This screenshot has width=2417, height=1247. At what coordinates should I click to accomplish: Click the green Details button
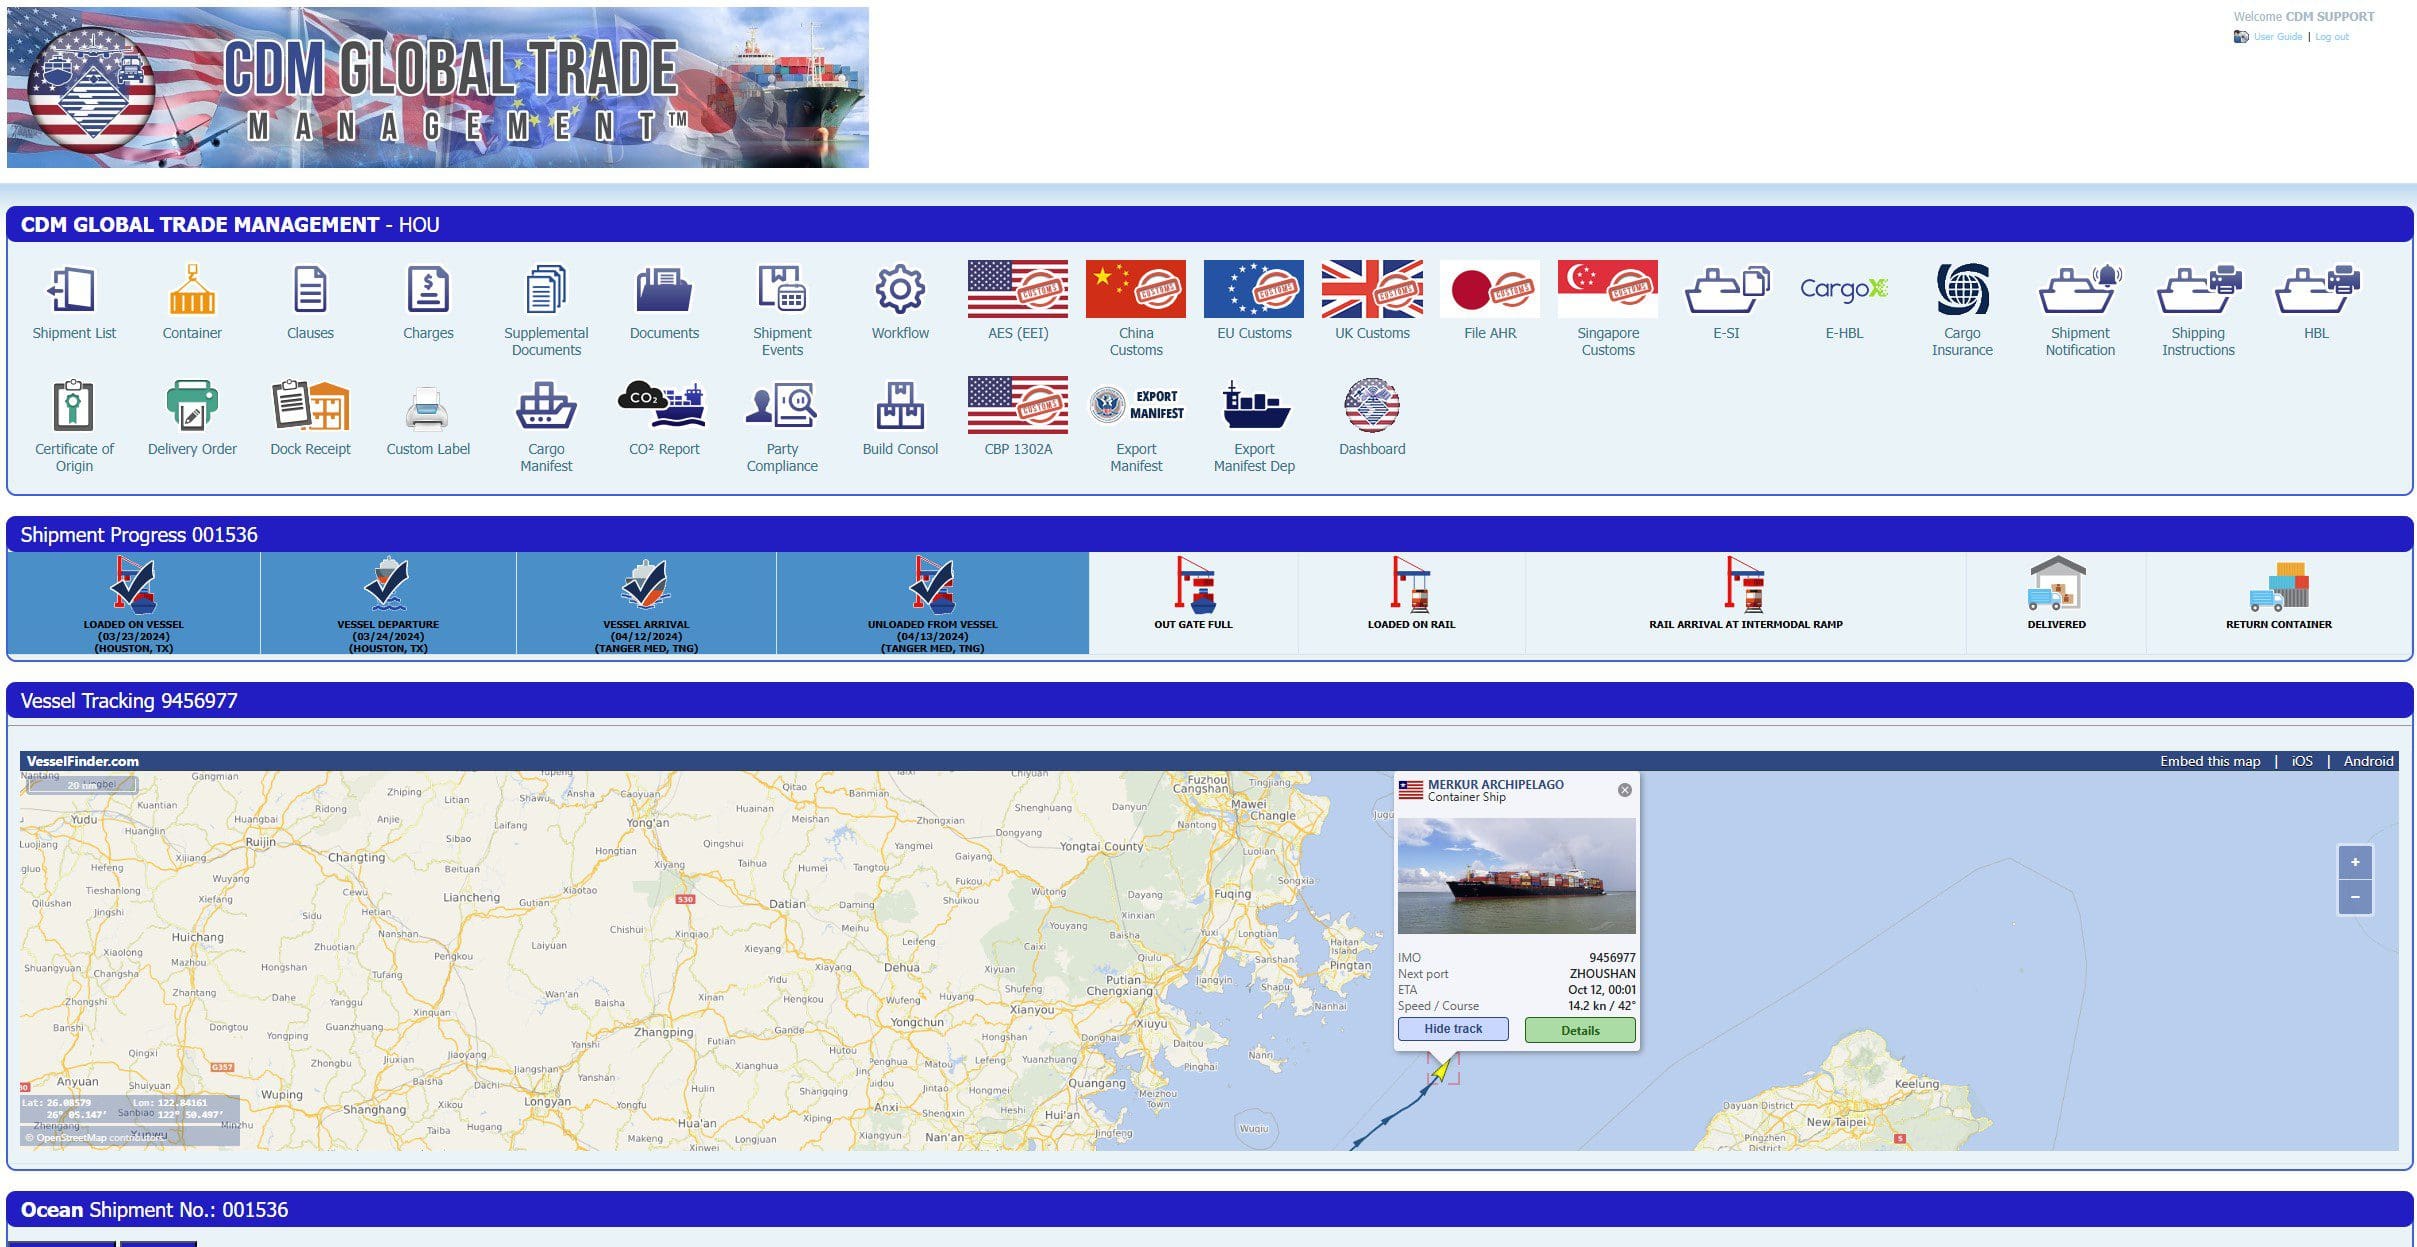pyautogui.click(x=1580, y=1030)
